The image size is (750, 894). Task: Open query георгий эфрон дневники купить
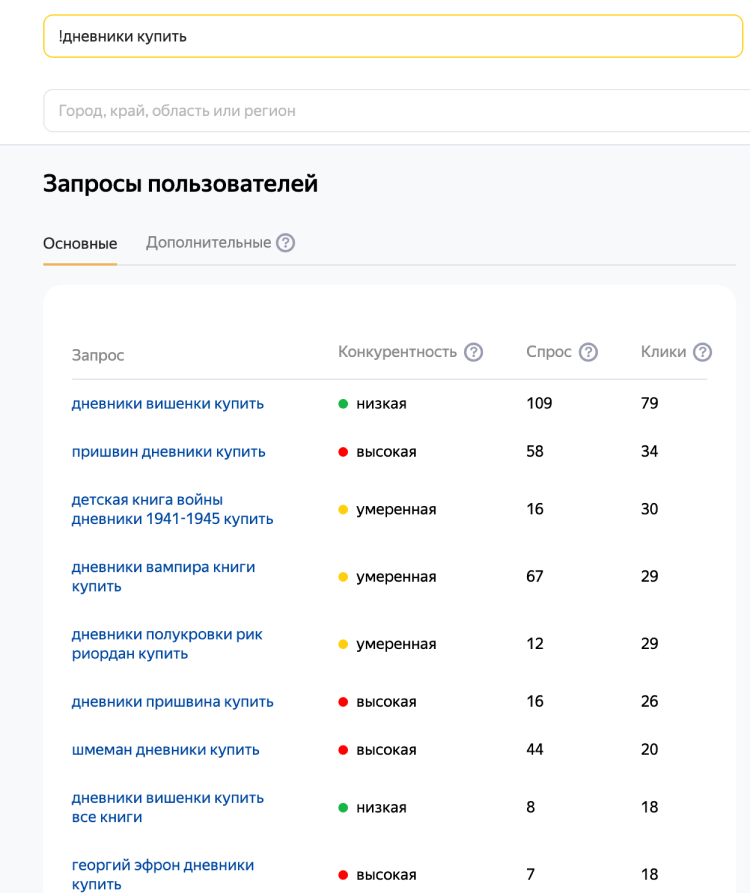coord(163,874)
